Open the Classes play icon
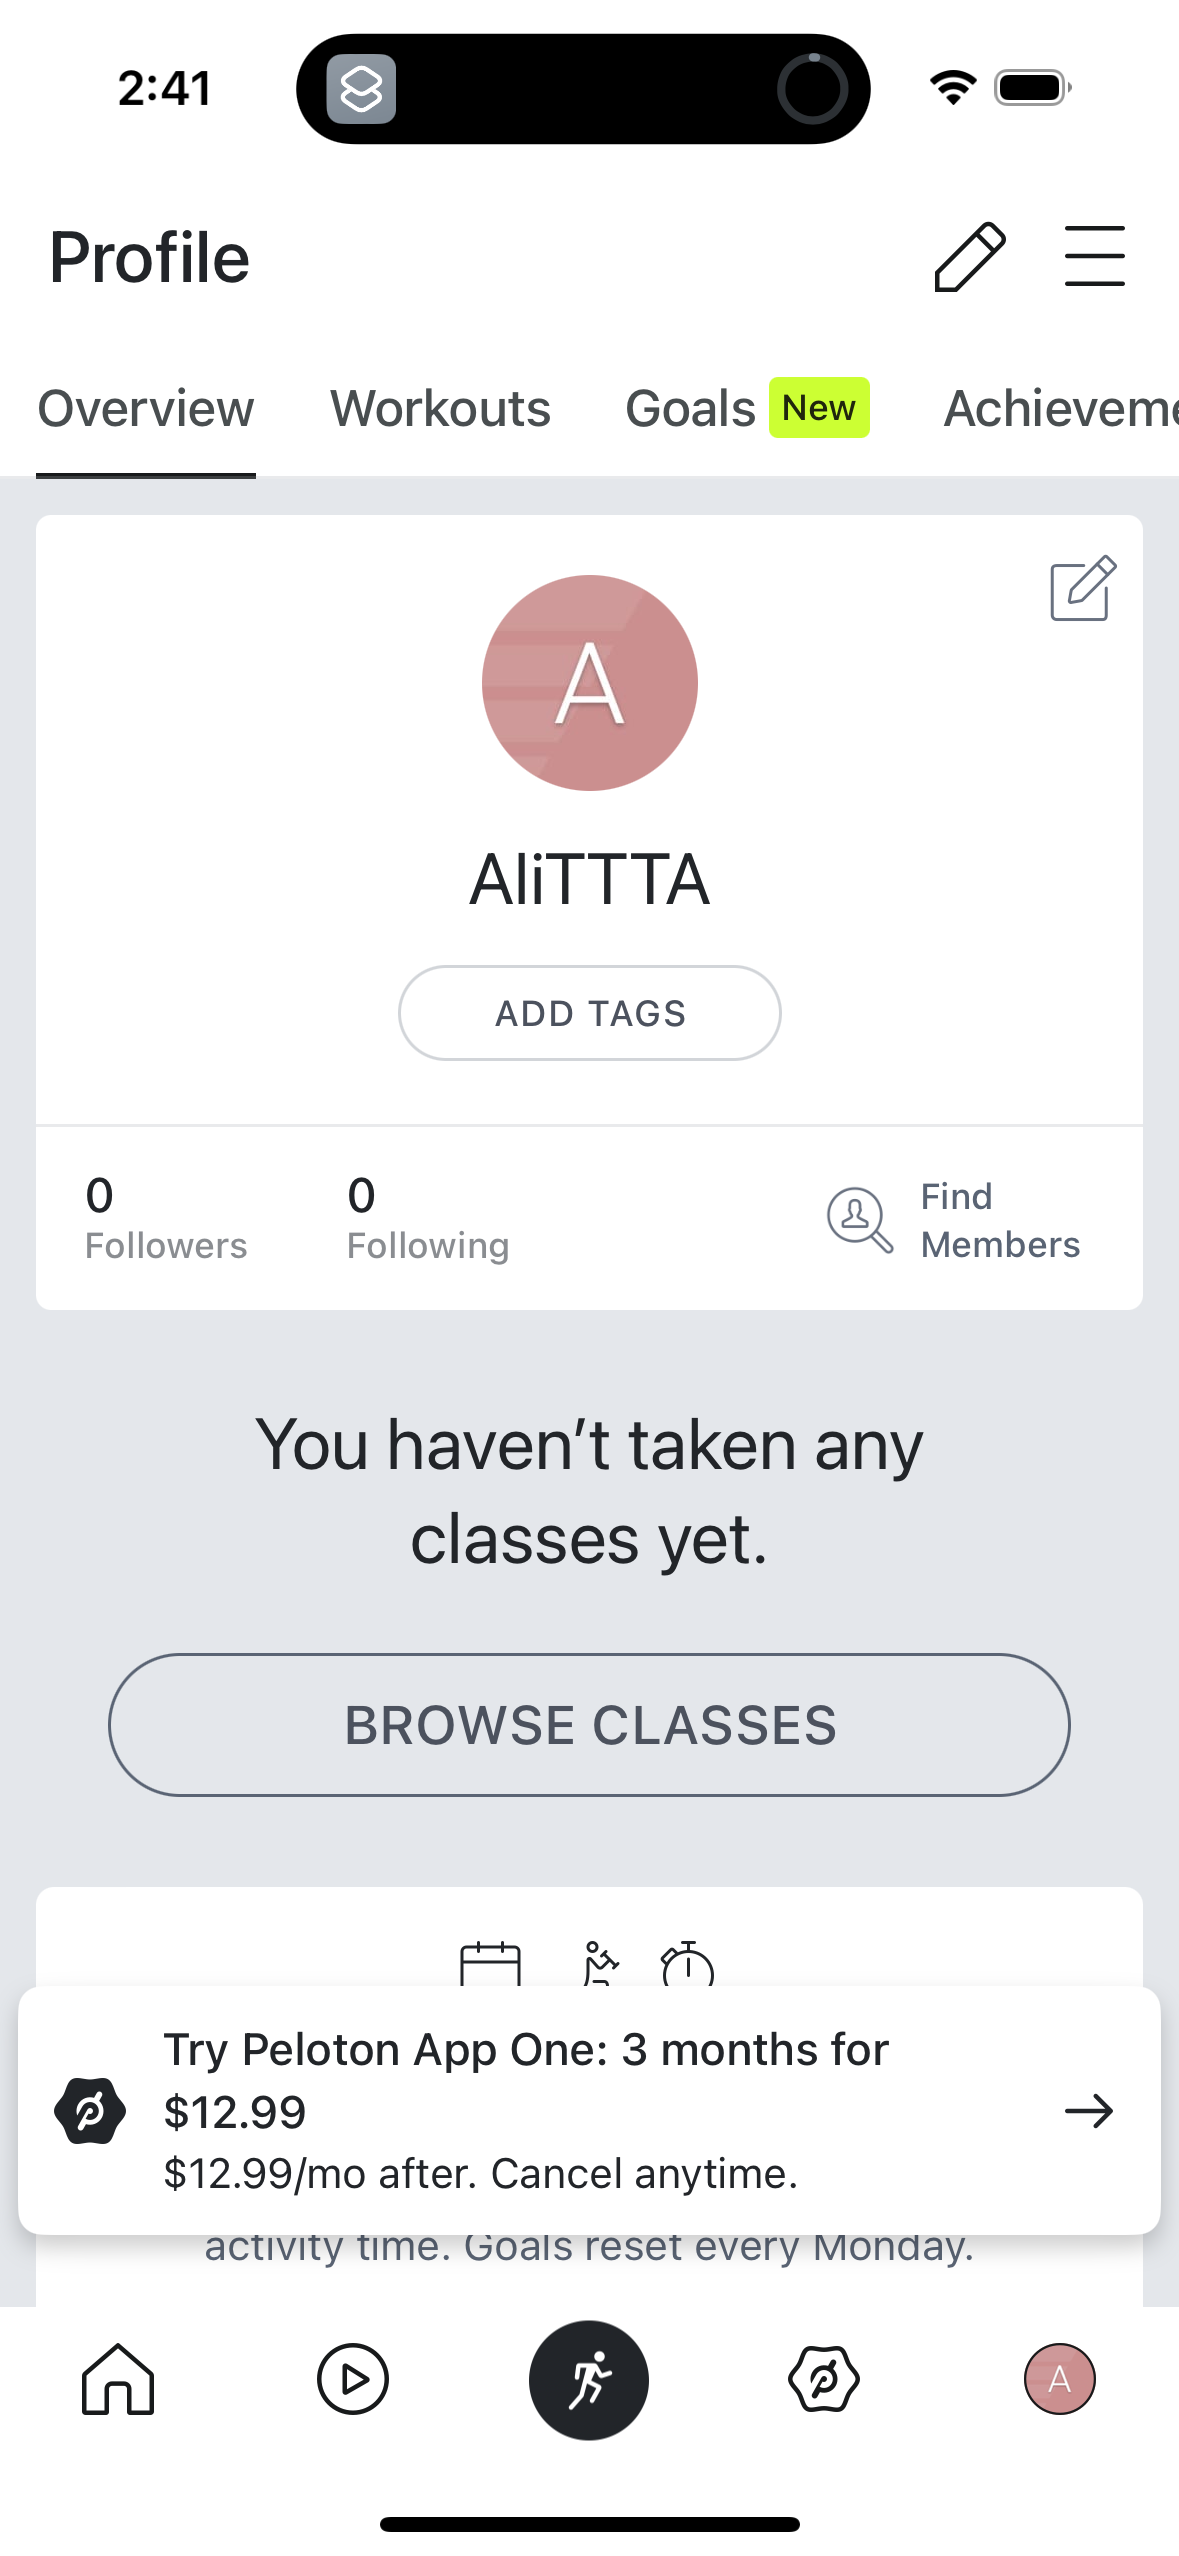 353,2379
